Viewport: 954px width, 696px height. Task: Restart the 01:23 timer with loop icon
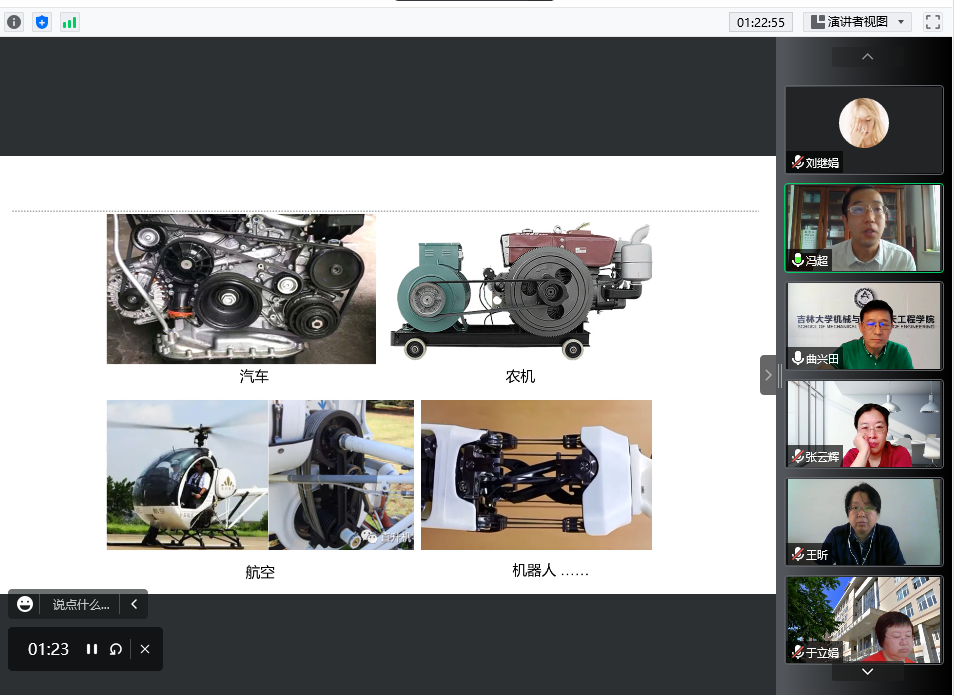116,649
